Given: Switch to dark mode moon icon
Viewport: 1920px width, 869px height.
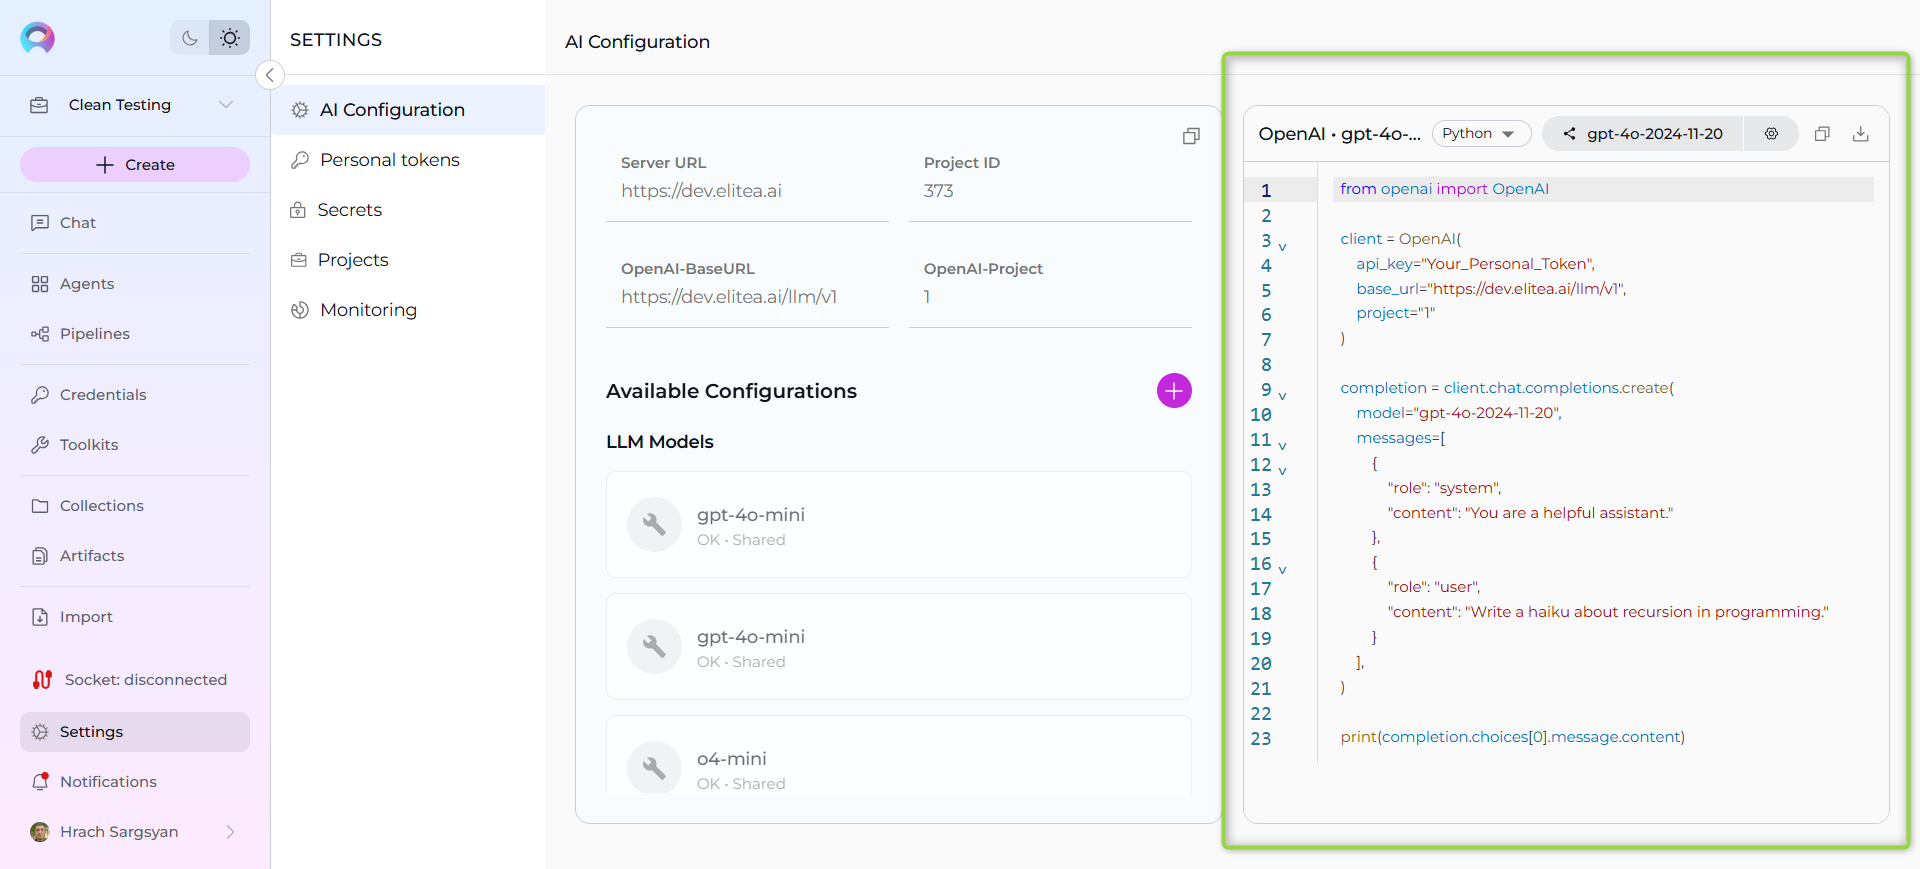Looking at the screenshot, I should pyautogui.click(x=190, y=38).
